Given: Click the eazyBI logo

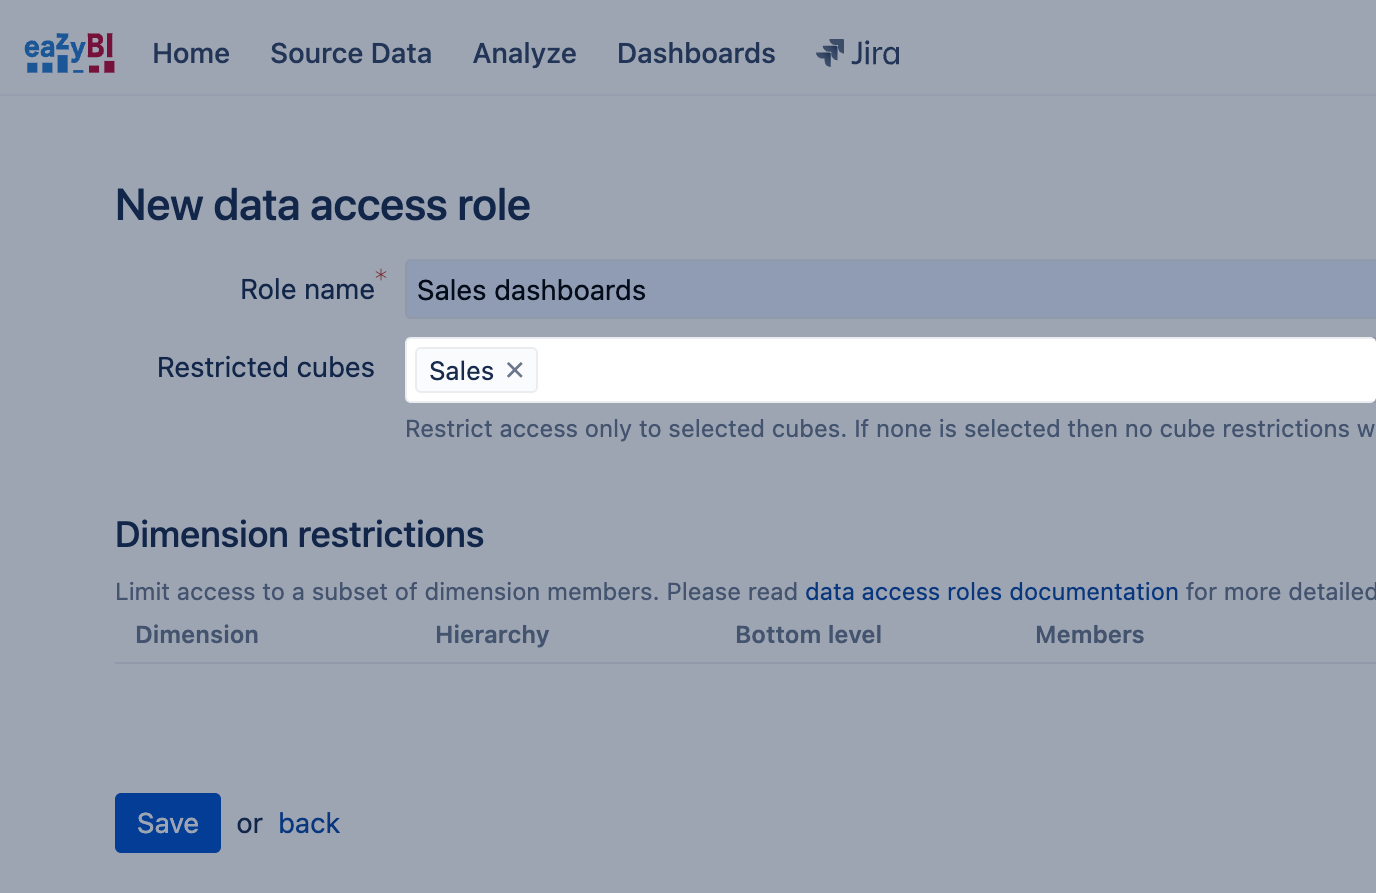Looking at the screenshot, I should pyautogui.click(x=69, y=53).
